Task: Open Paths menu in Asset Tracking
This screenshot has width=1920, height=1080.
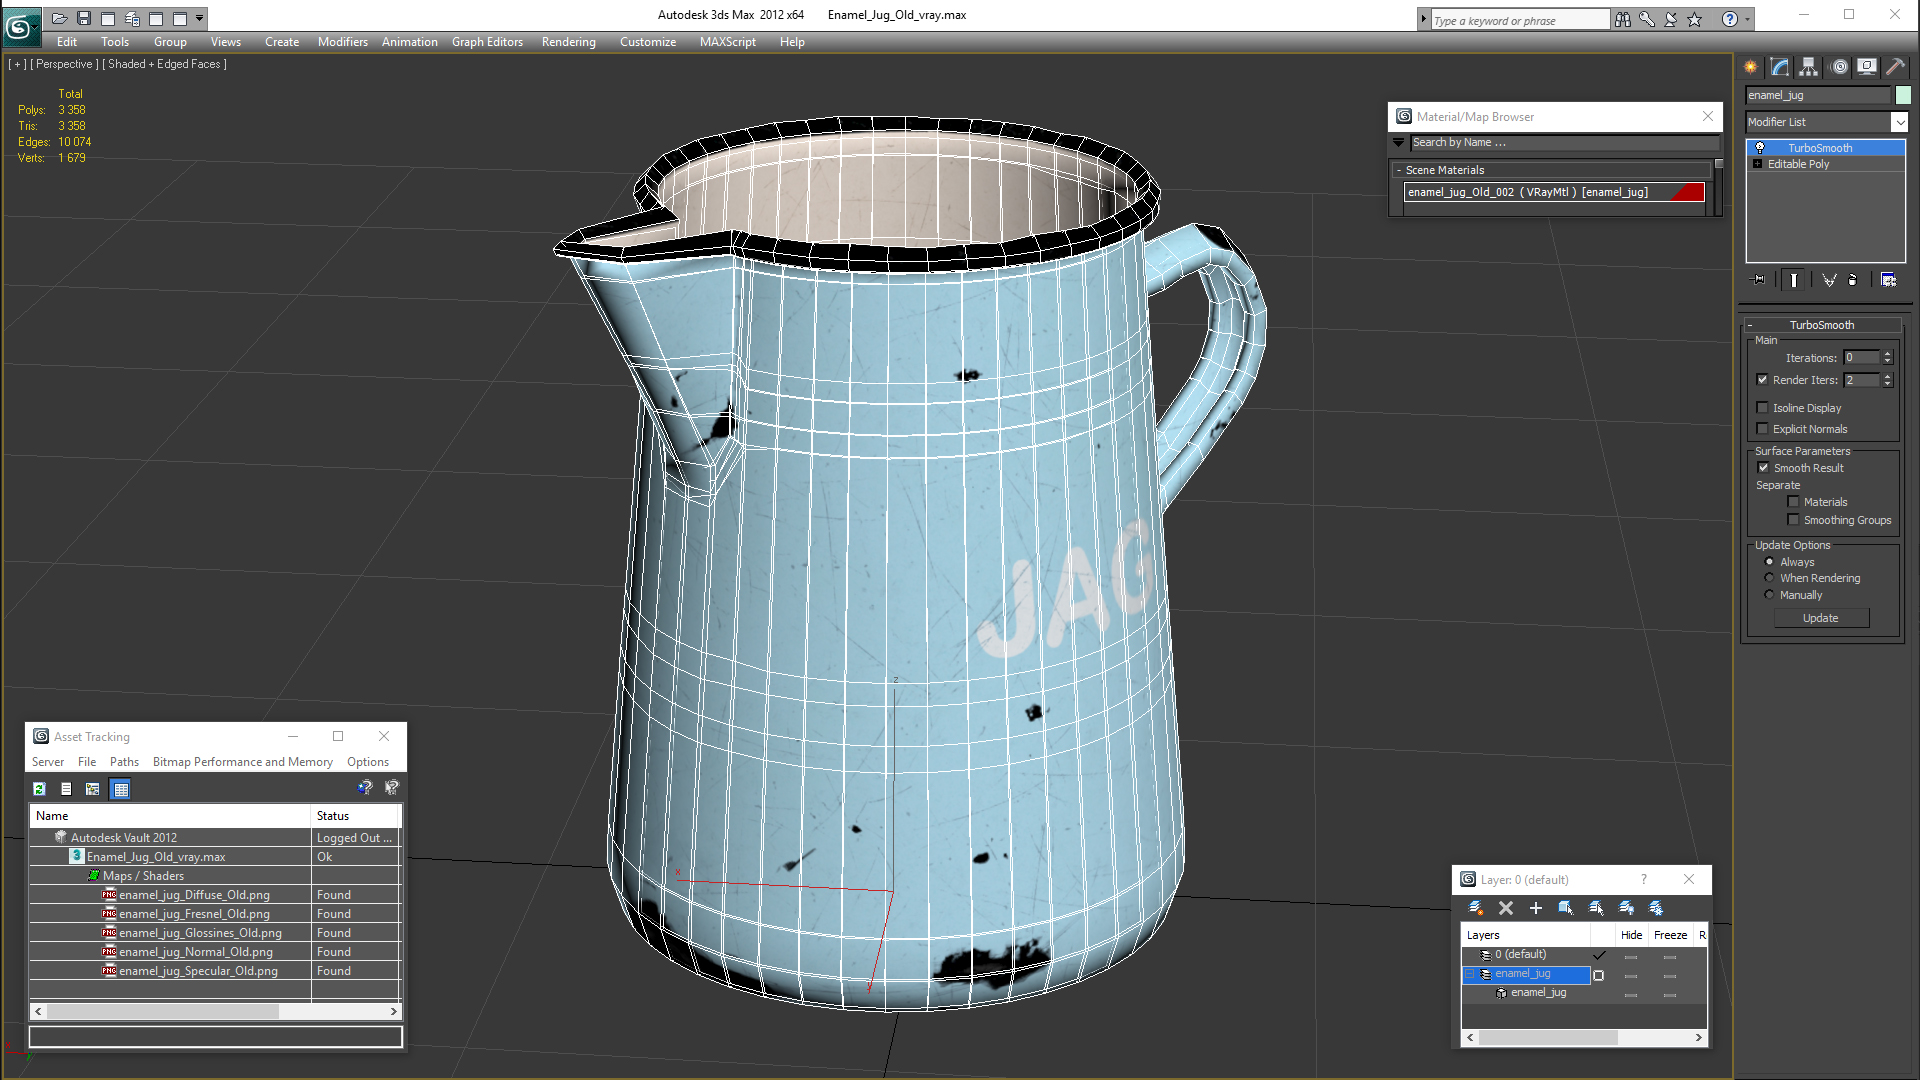Action: [124, 762]
